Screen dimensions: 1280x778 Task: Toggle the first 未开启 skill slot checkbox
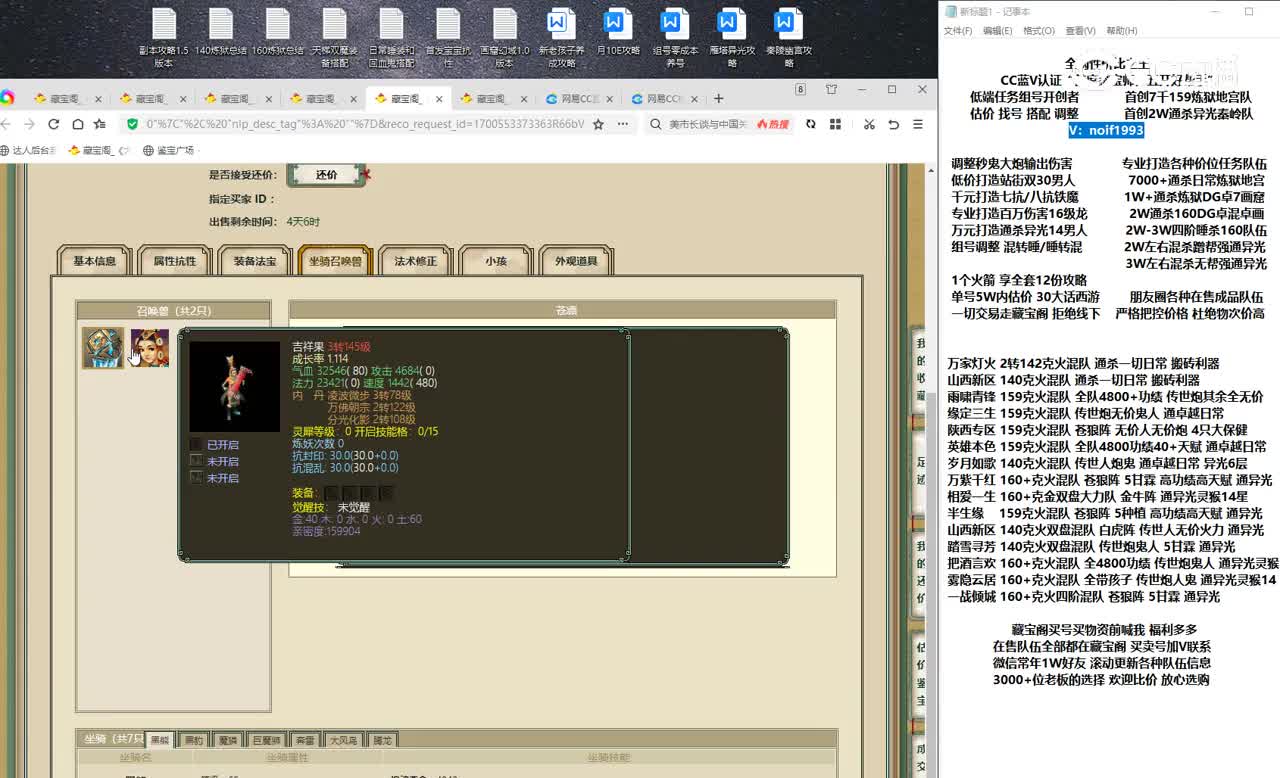pos(196,461)
